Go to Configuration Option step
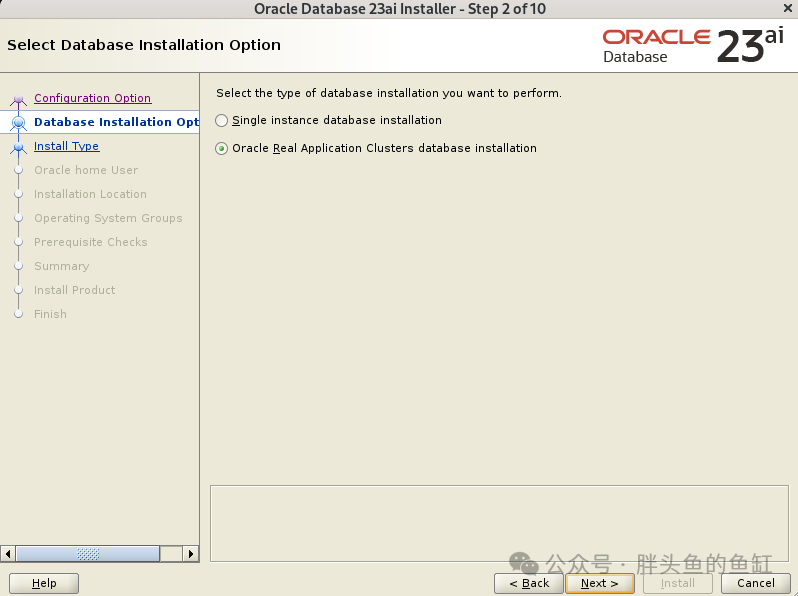The image size is (798, 596). click(x=92, y=98)
